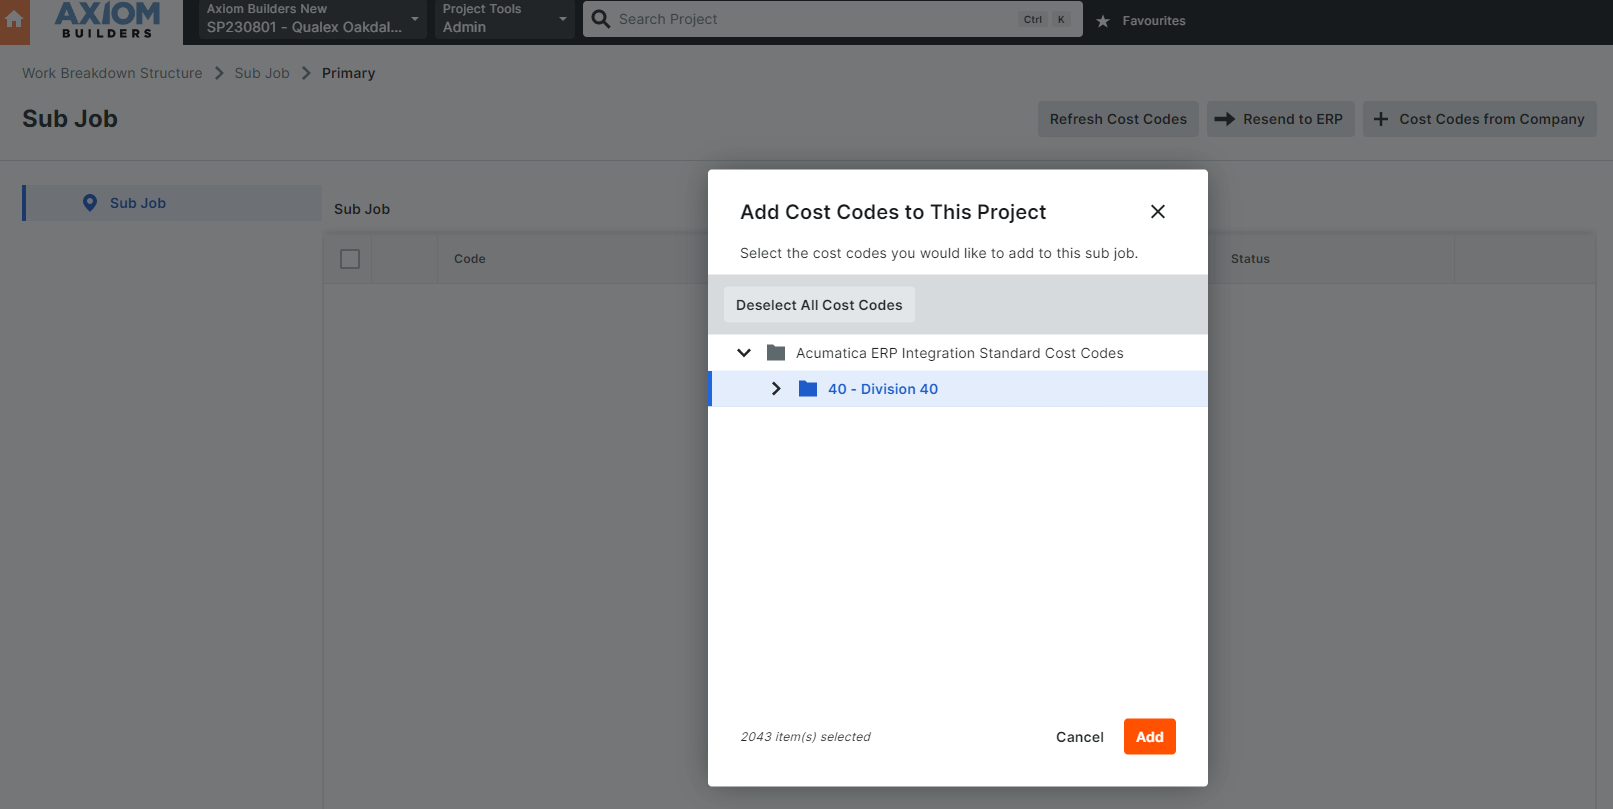Focus the Search Project field
Screen dimensions: 1613x809
[832, 19]
